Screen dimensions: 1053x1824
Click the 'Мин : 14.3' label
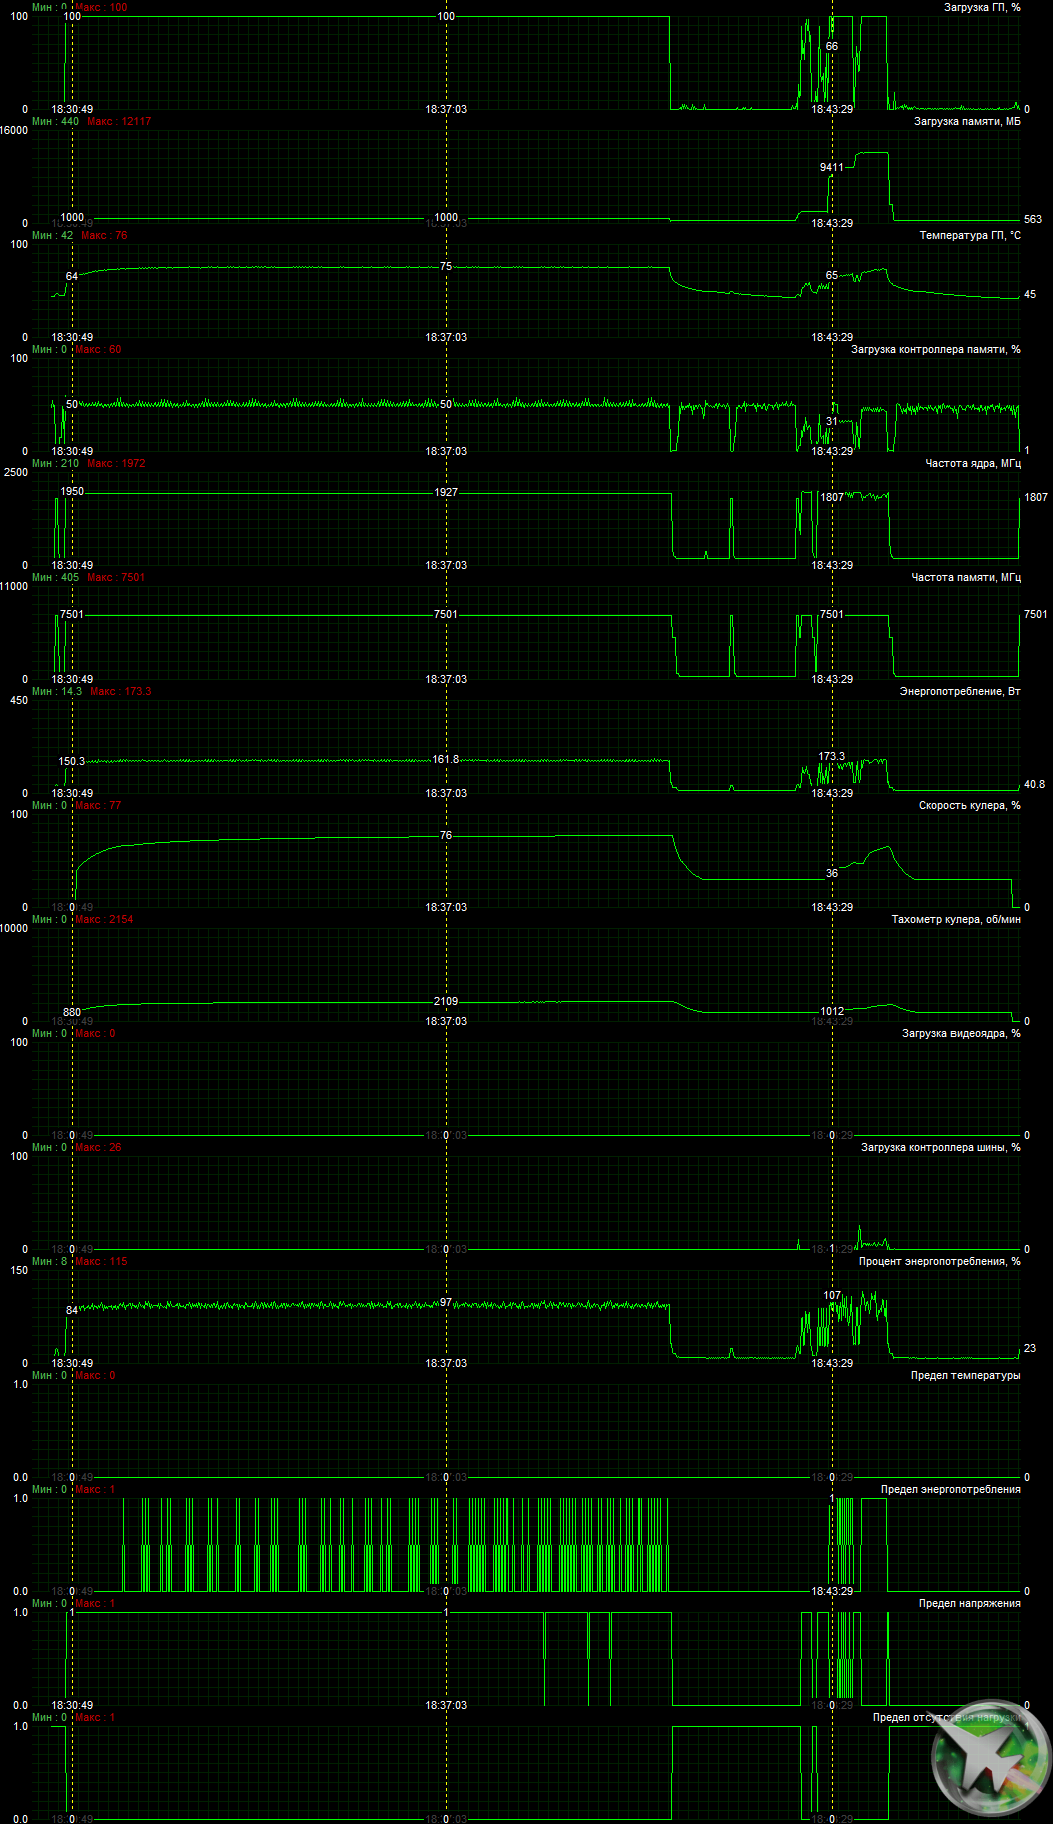click(57, 691)
